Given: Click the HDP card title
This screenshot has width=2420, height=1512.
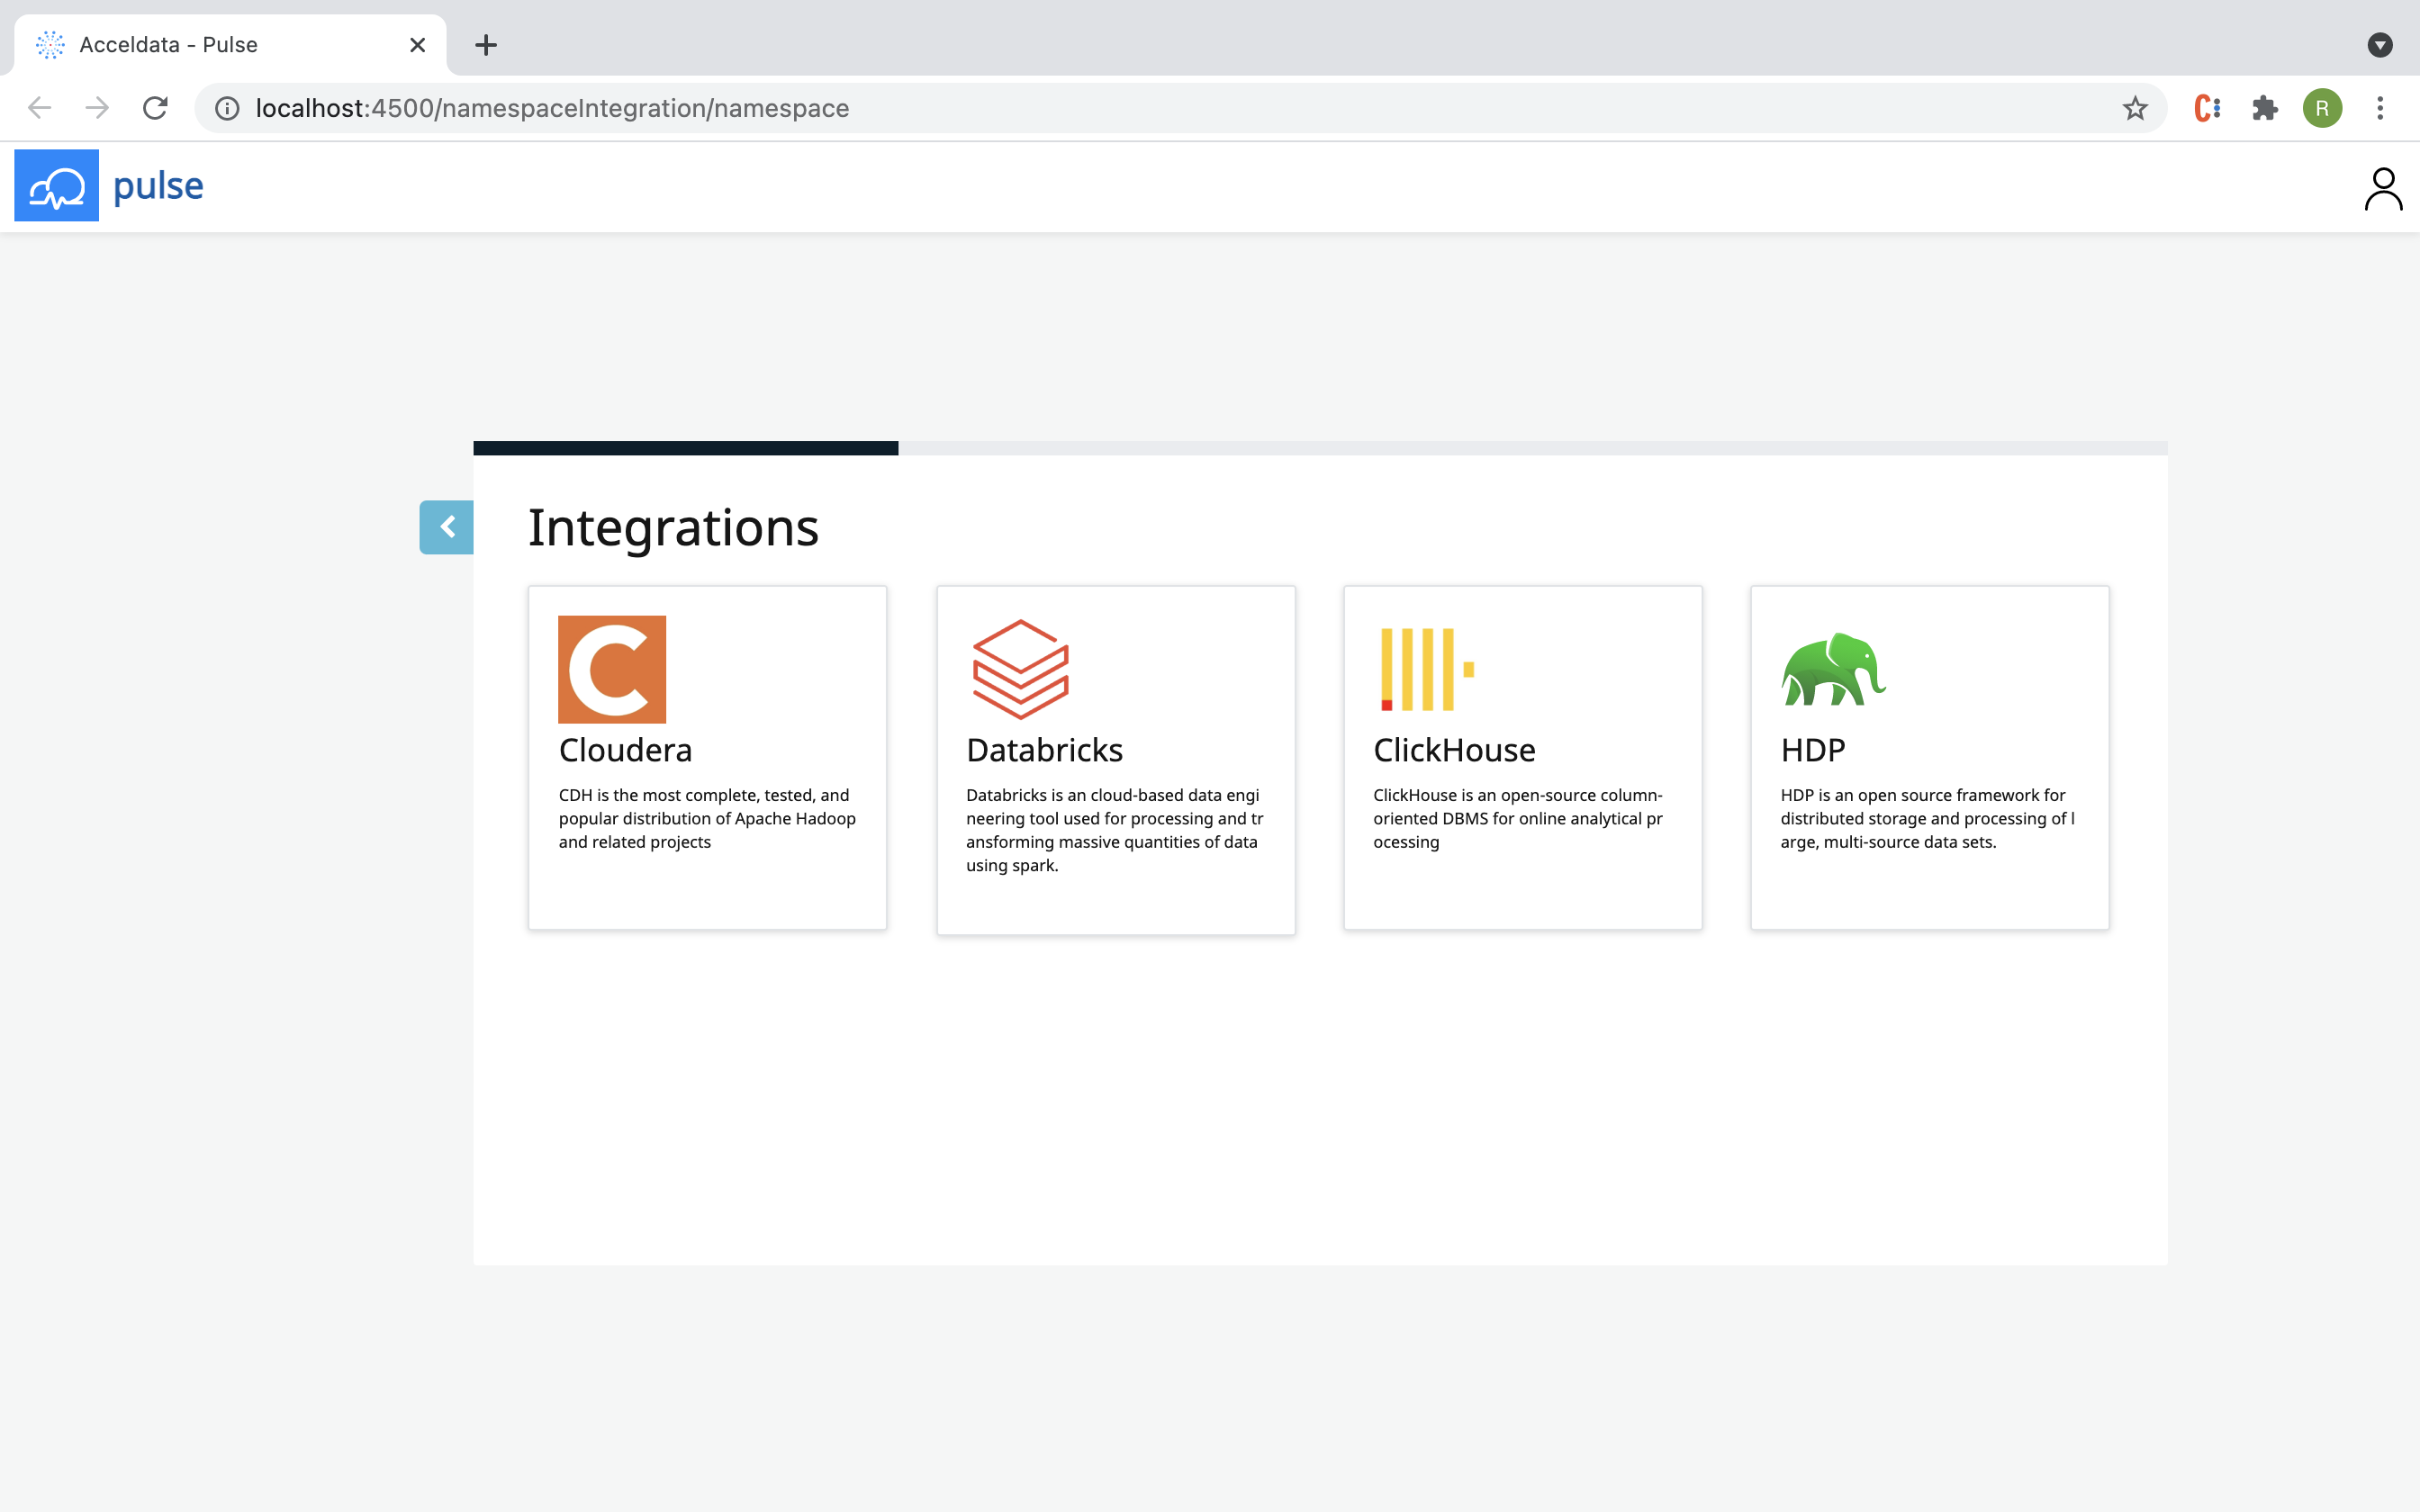Looking at the screenshot, I should point(1812,750).
